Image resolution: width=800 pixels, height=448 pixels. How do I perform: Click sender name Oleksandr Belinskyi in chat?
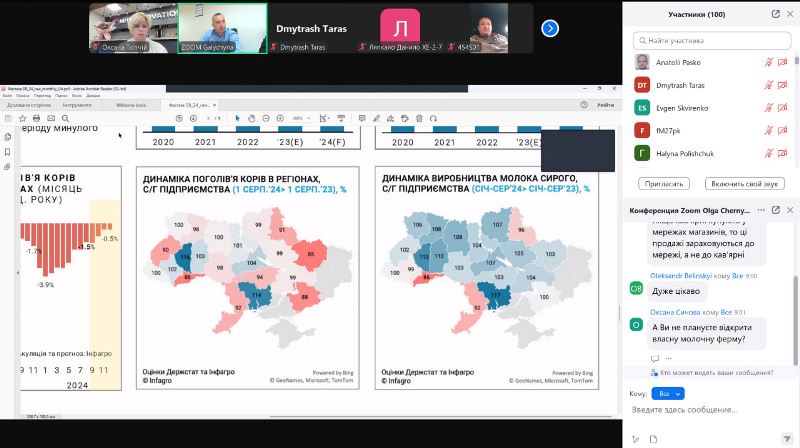tap(681, 276)
